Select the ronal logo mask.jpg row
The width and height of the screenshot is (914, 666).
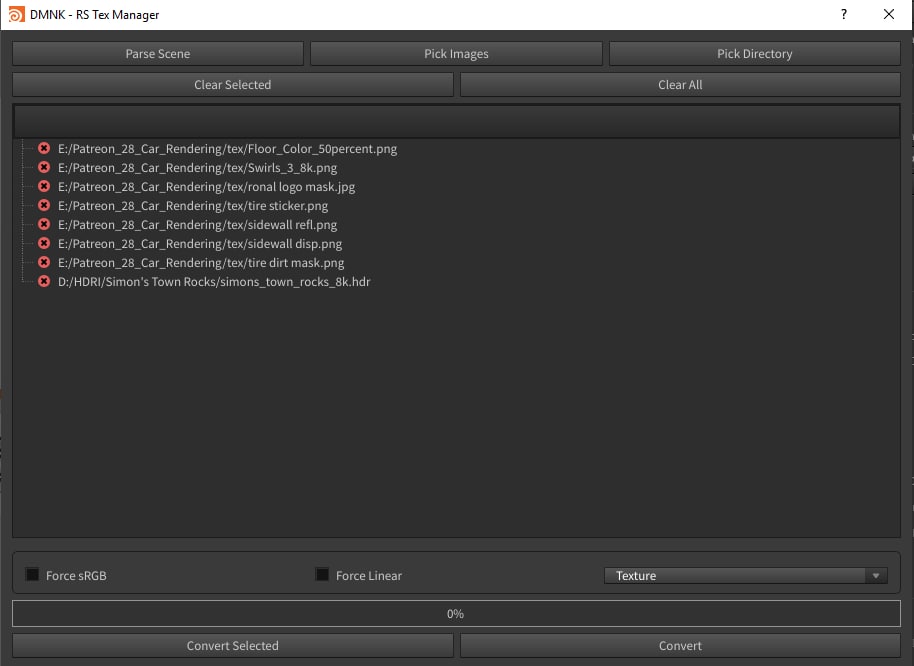(206, 187)
